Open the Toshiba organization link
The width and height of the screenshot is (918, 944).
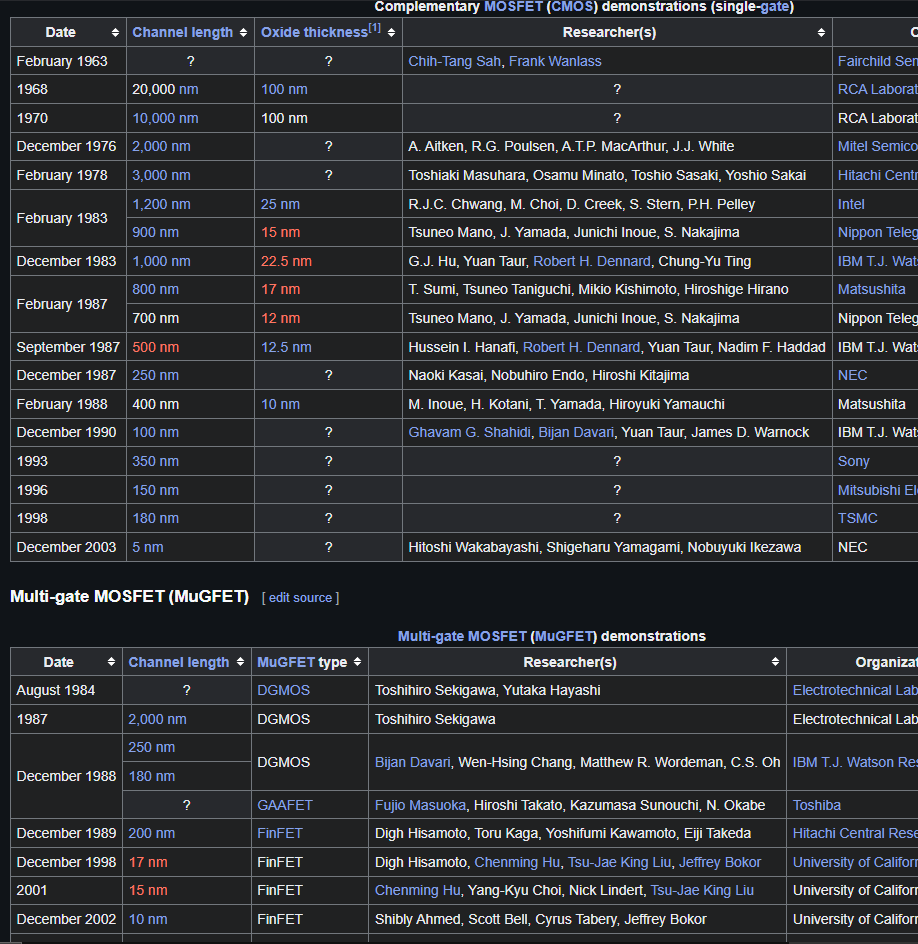pos(816,805)
